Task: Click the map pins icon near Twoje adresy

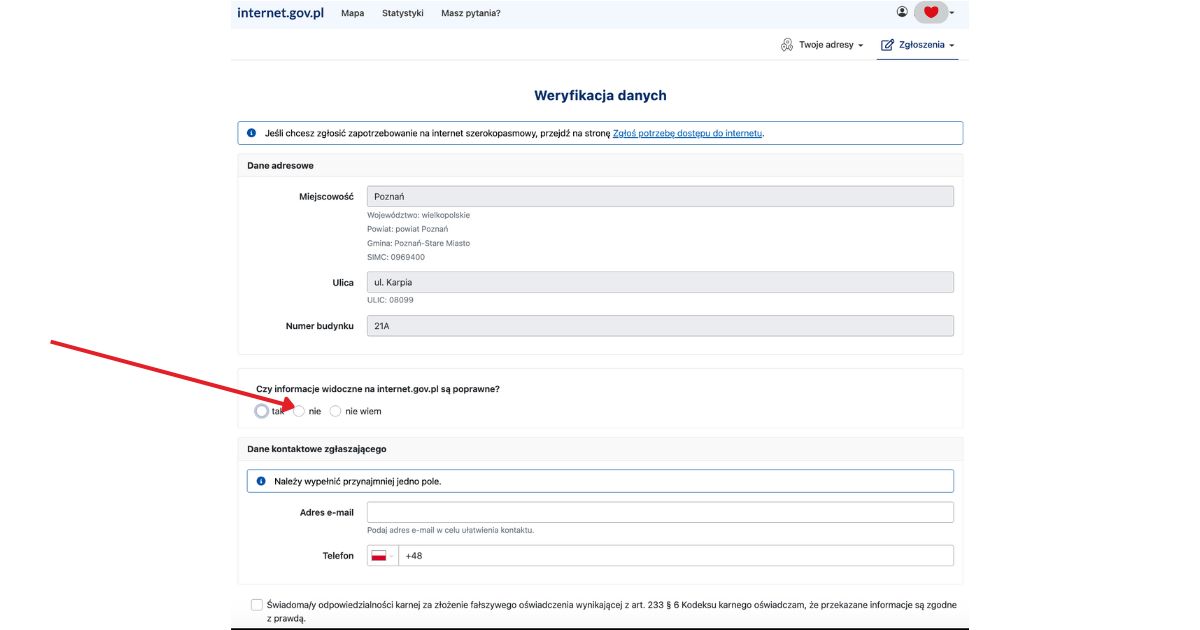Action: 787,45
